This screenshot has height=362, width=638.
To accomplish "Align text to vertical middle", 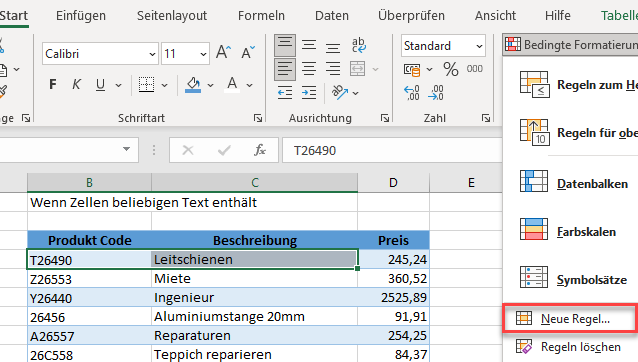I will coord(309,45).
